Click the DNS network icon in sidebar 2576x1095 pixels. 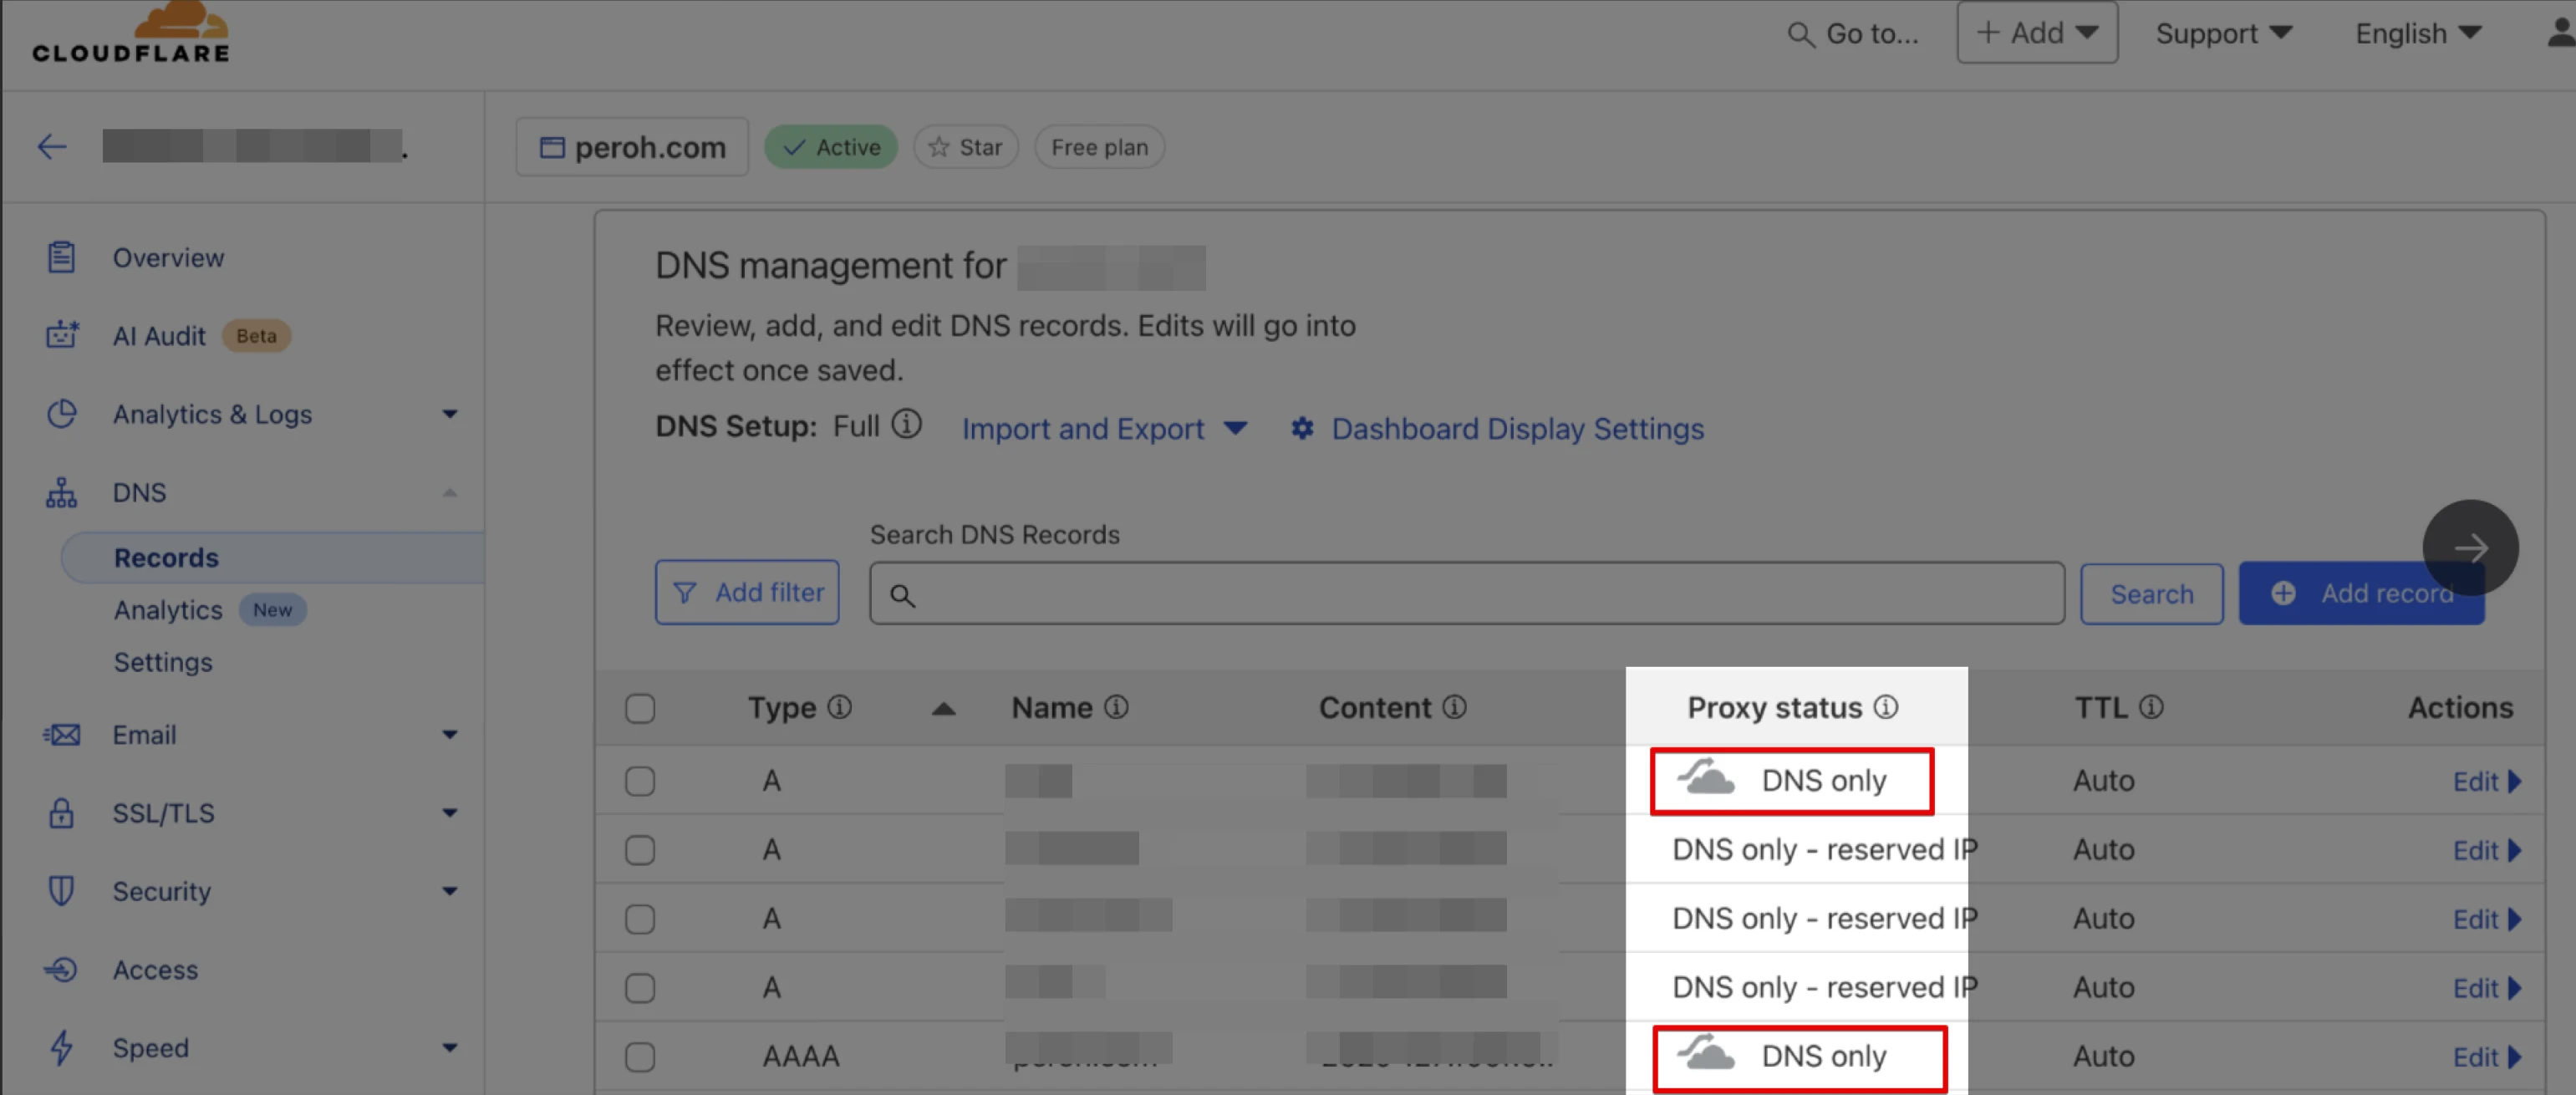[61, 492]
